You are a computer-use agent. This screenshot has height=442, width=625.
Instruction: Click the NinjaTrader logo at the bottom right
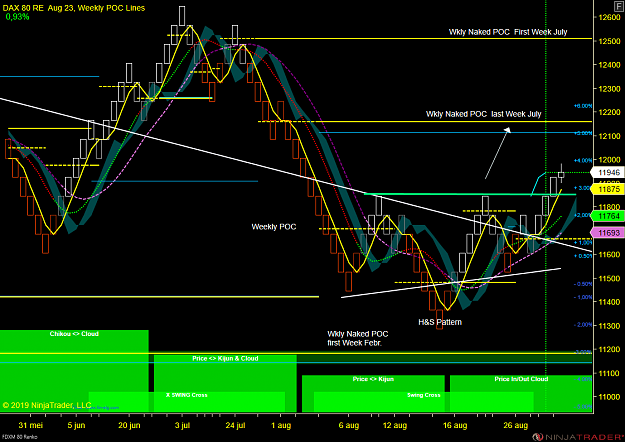pos(578,437)
